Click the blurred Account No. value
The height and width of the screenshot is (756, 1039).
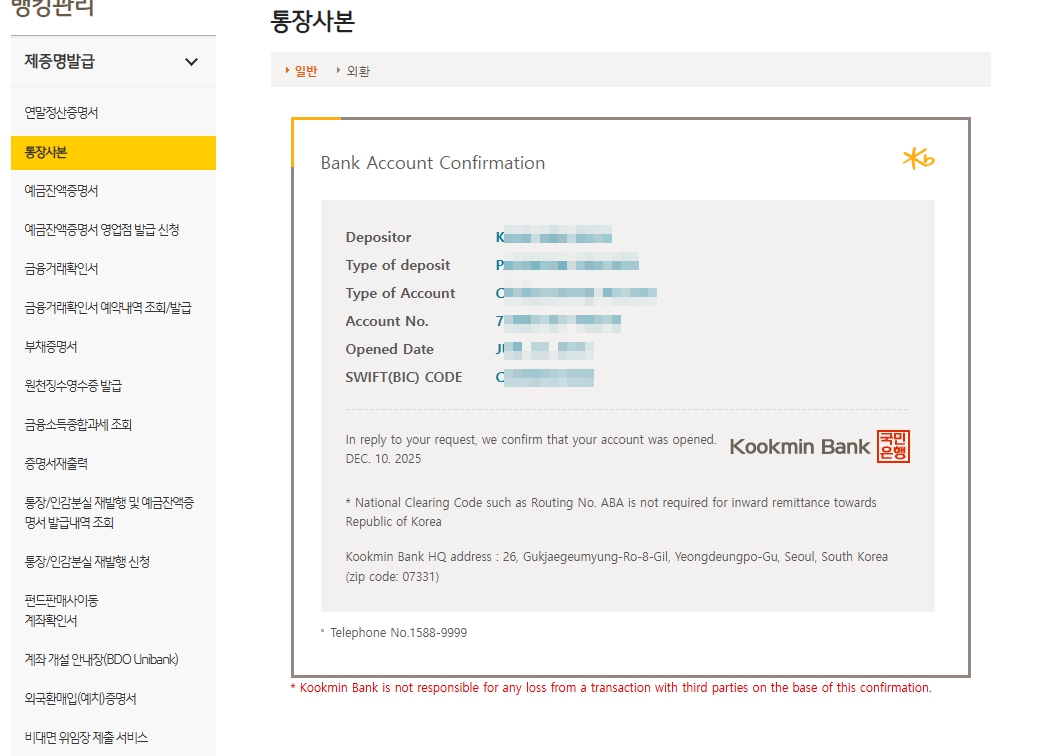point(558,321)
